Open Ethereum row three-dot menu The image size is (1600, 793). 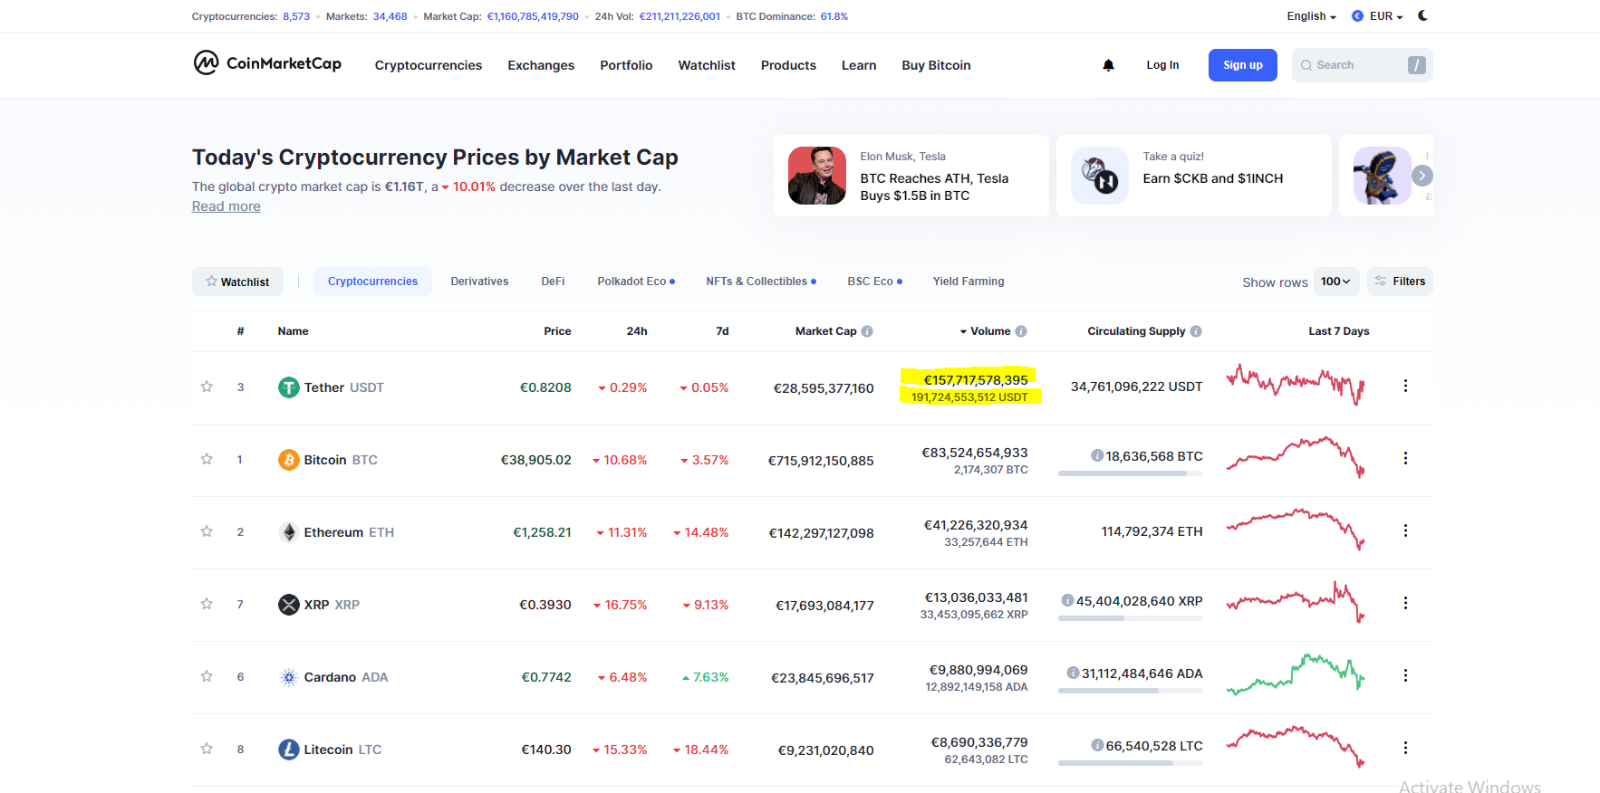[x=1405, y=531]
